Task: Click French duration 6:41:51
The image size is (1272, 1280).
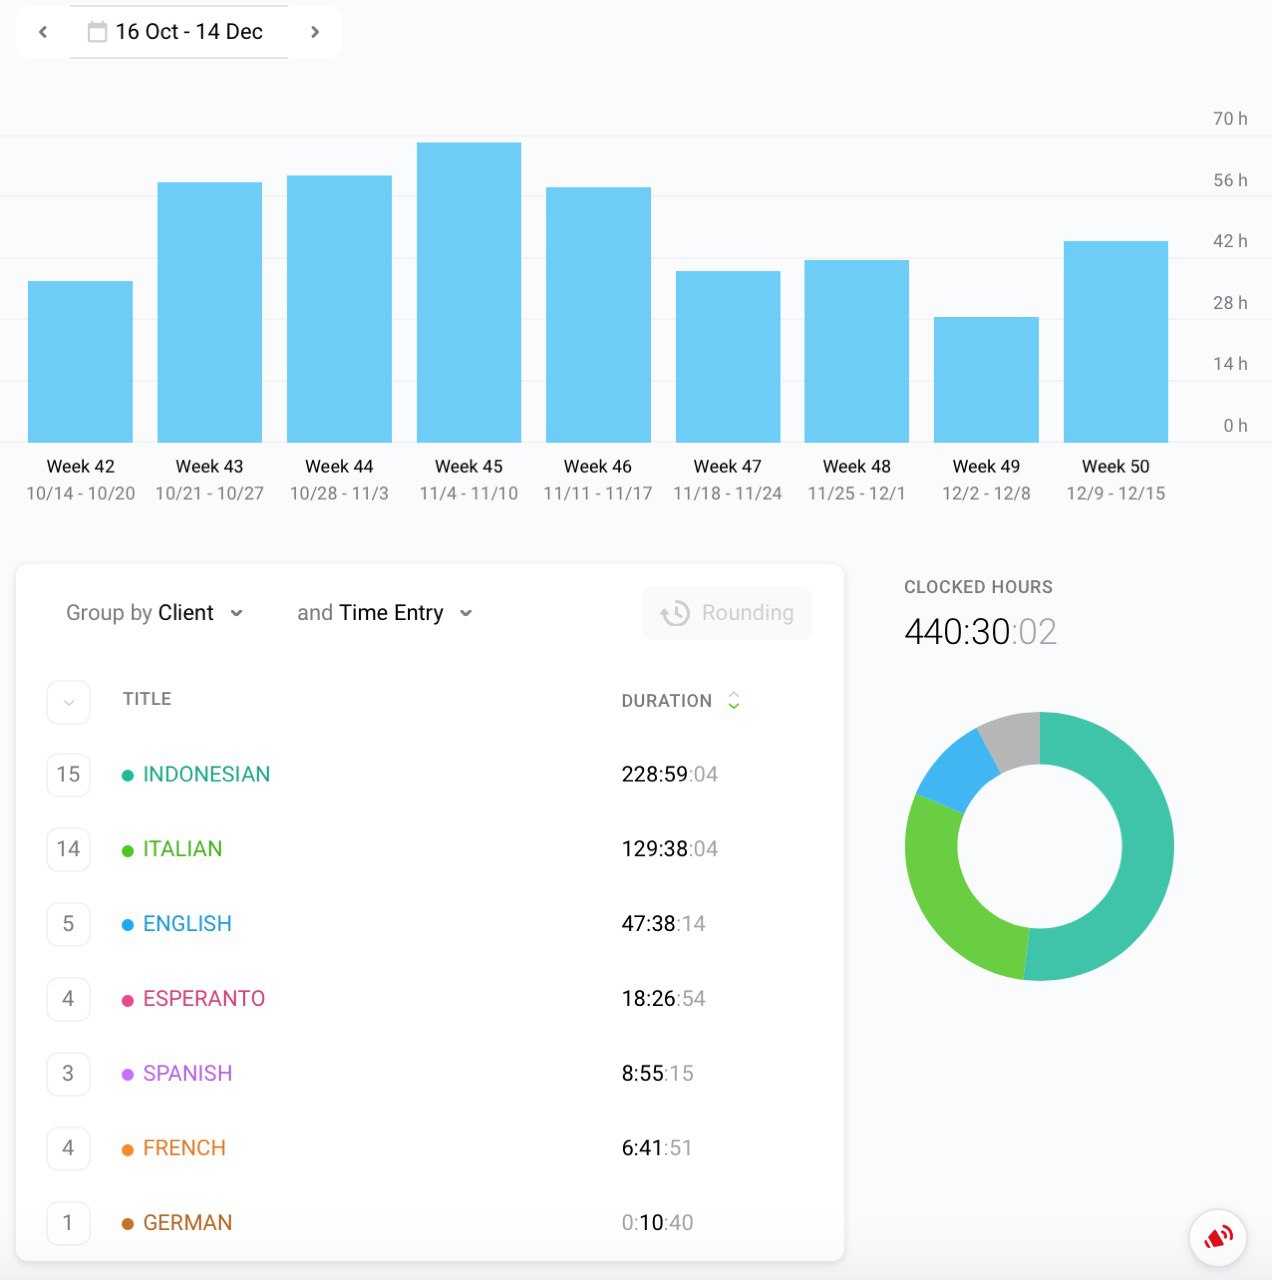Action: point(657,1148)
